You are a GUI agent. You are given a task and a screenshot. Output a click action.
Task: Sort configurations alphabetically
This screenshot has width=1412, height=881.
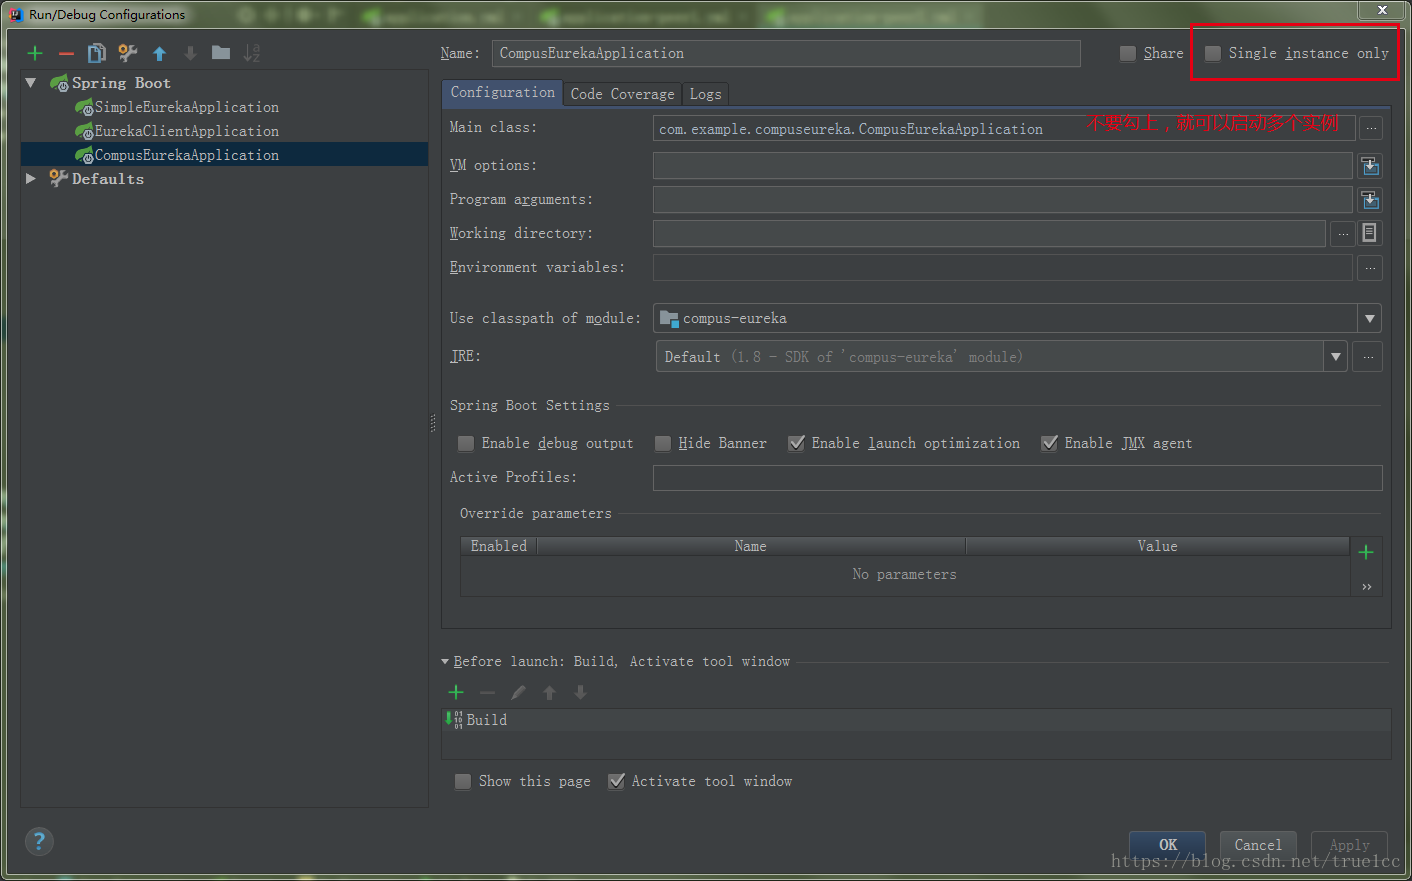[252, 53]
